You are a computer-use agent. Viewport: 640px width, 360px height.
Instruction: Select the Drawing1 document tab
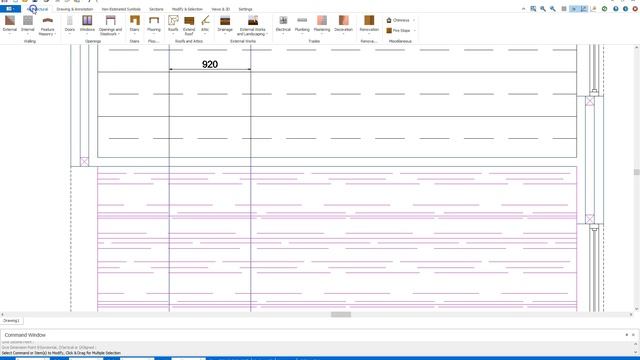point(11,321)
